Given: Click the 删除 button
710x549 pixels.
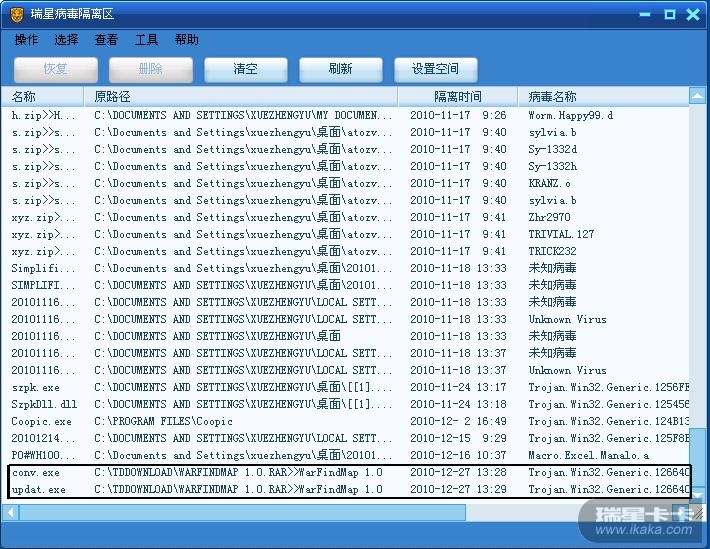Looking at the screenshot, I should click(x=151, y=69).
